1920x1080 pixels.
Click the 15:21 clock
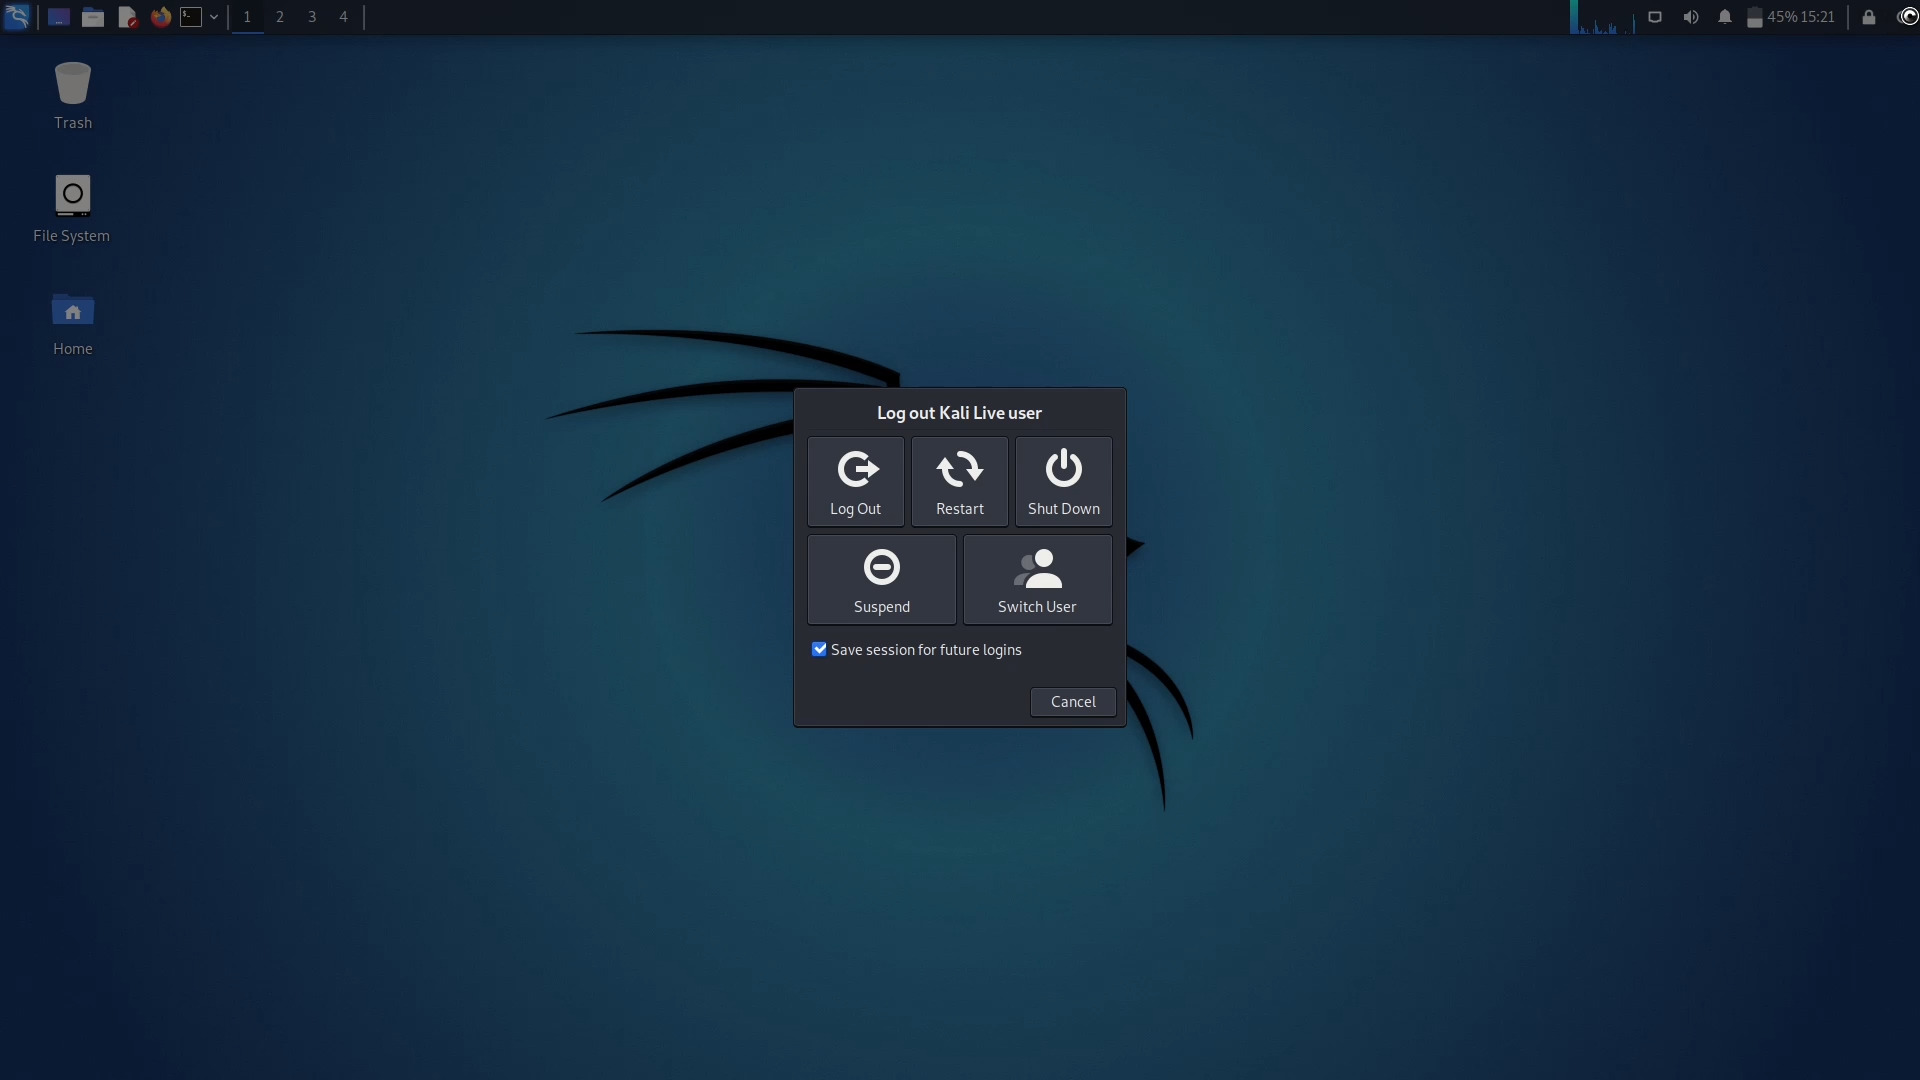[x=1817, y=17]
